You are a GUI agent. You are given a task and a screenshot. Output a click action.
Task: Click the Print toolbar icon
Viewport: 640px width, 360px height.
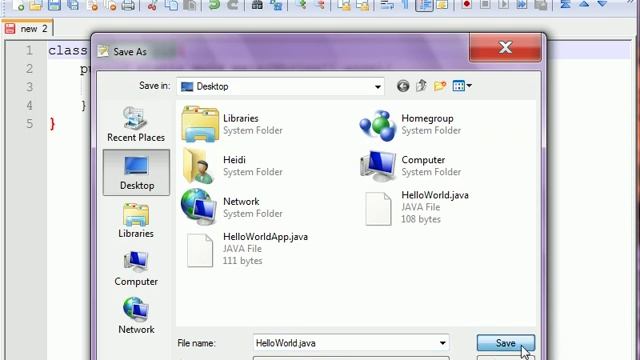point(128,4)
